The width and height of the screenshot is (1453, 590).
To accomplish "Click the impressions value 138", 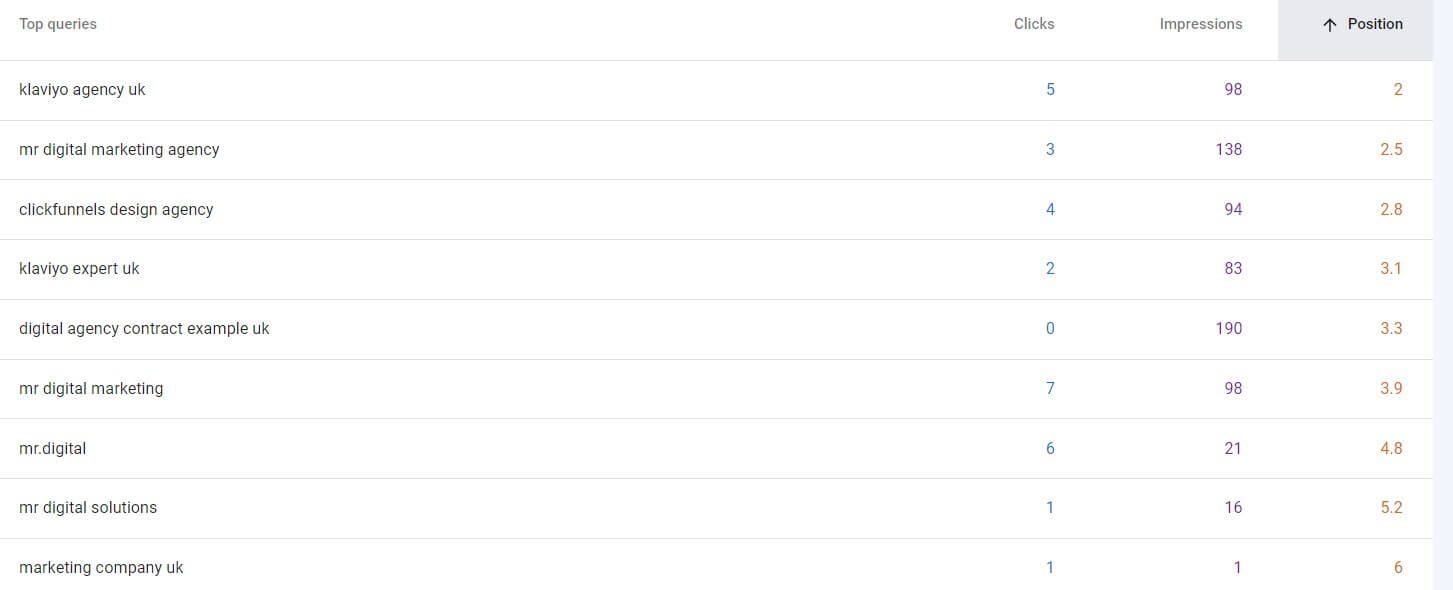I will pos(1228,150).
